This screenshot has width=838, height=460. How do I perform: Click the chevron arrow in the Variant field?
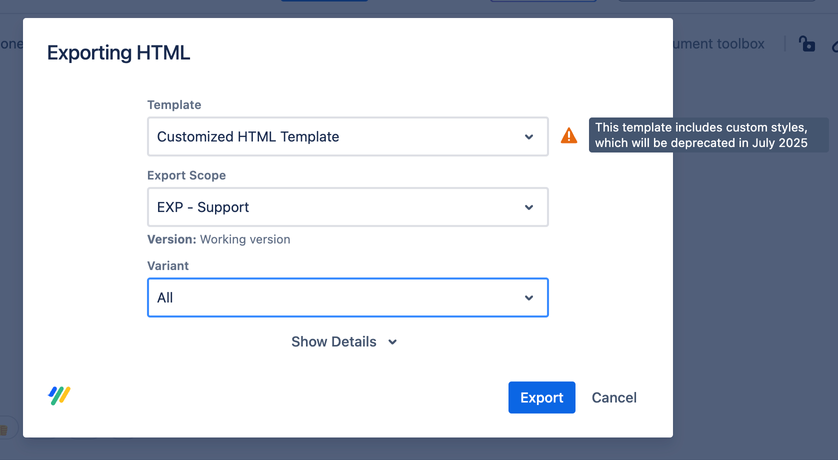[529, 298]
